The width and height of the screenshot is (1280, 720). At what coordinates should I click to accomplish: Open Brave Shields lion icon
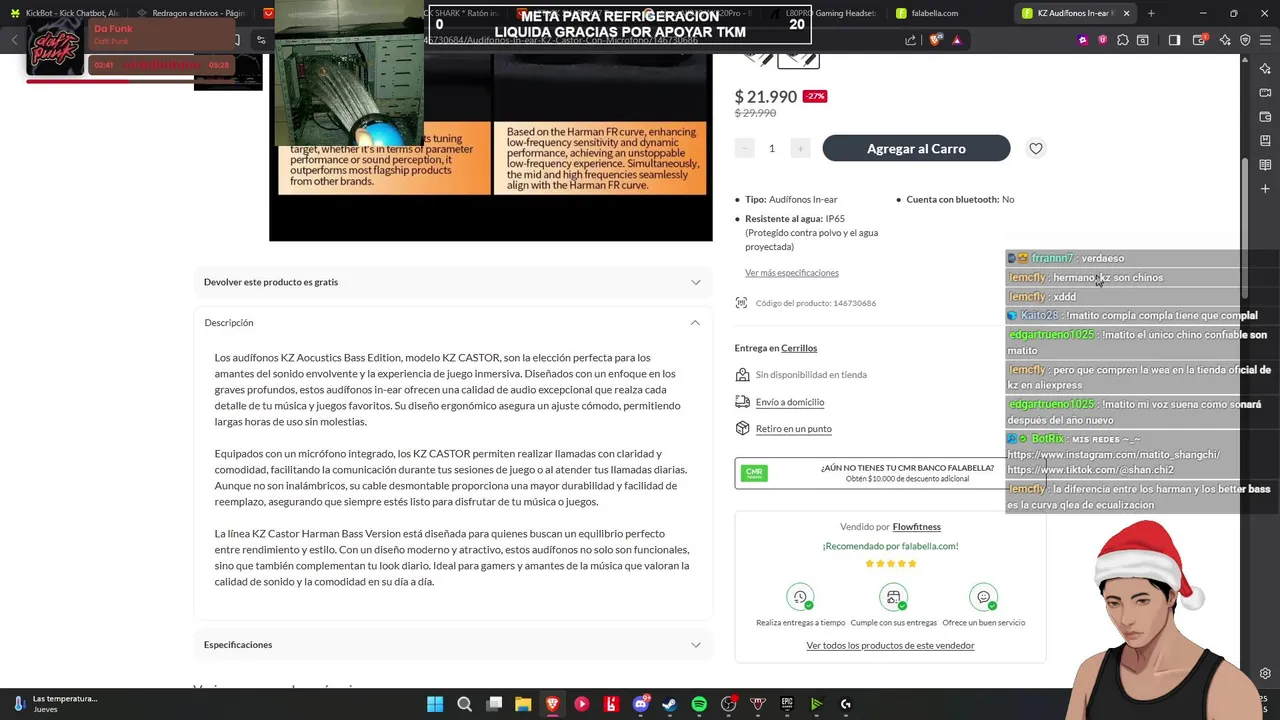point(935,40)
